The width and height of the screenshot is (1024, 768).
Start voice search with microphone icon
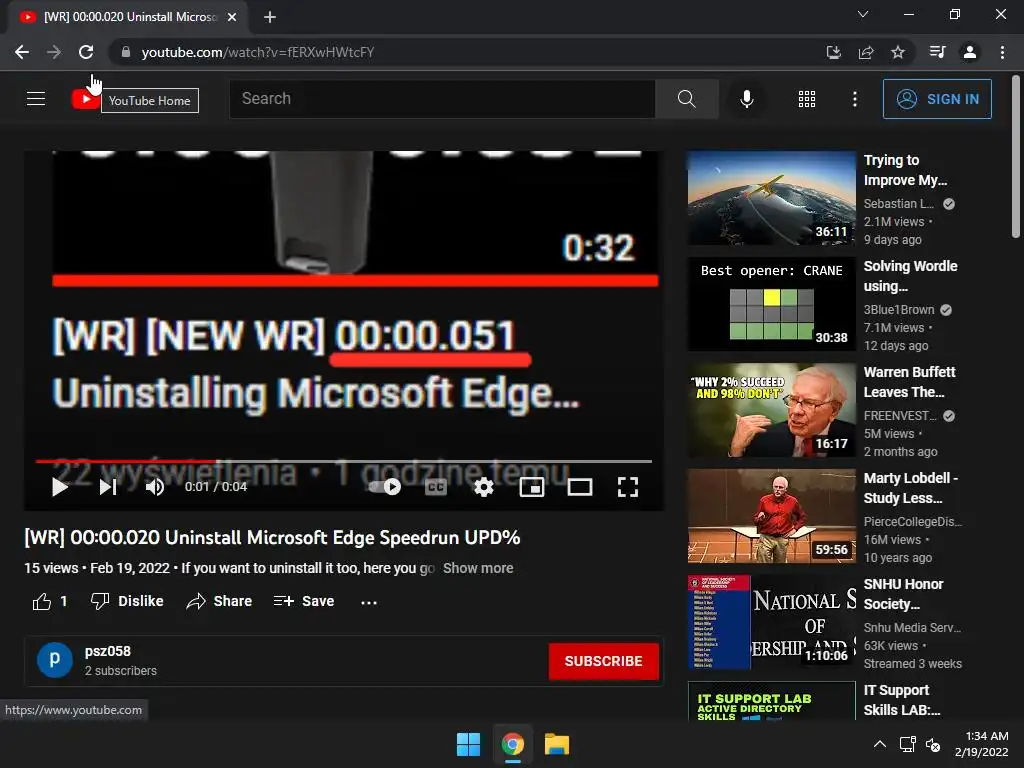tap(746, 99)
